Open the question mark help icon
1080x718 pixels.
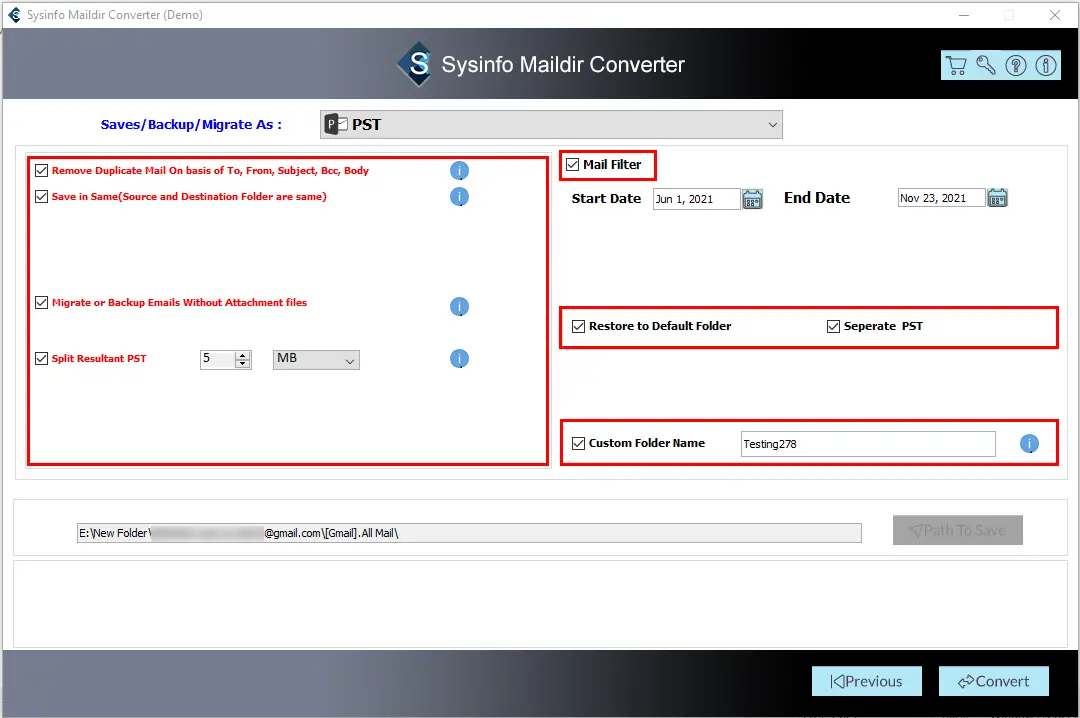[1016, 65]
